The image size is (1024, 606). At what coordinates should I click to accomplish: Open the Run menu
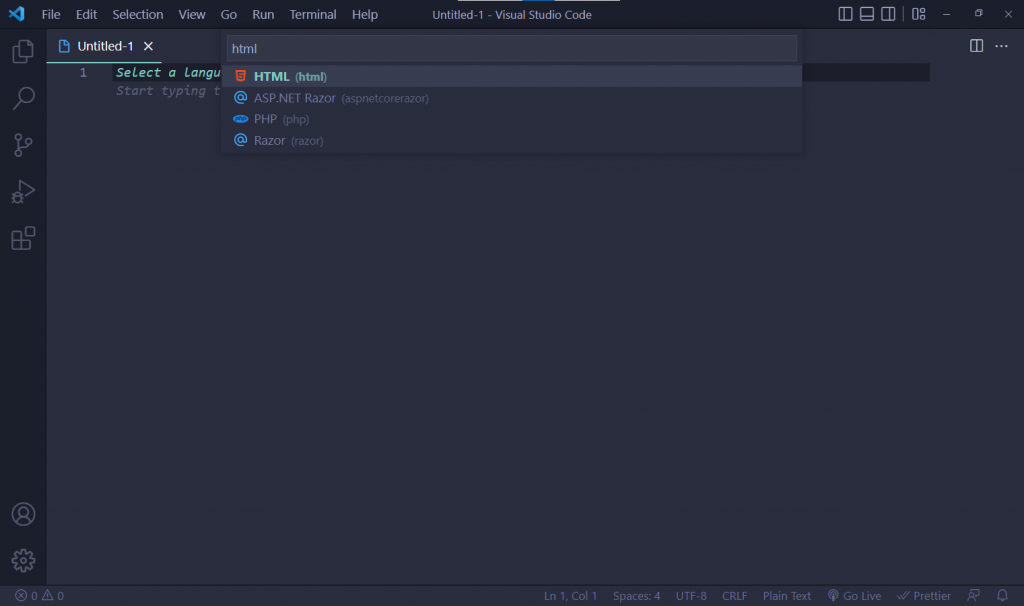click(263, 14)
